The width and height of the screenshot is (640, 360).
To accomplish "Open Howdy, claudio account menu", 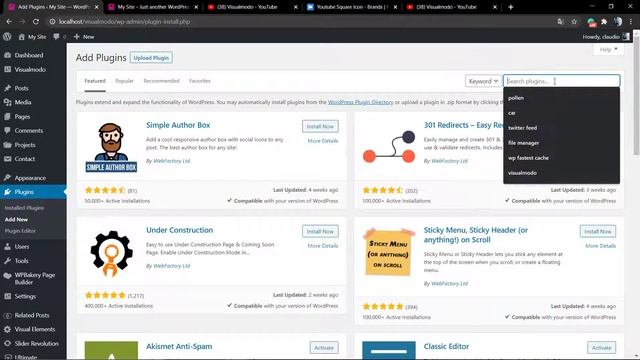I will tap(606, 37).
